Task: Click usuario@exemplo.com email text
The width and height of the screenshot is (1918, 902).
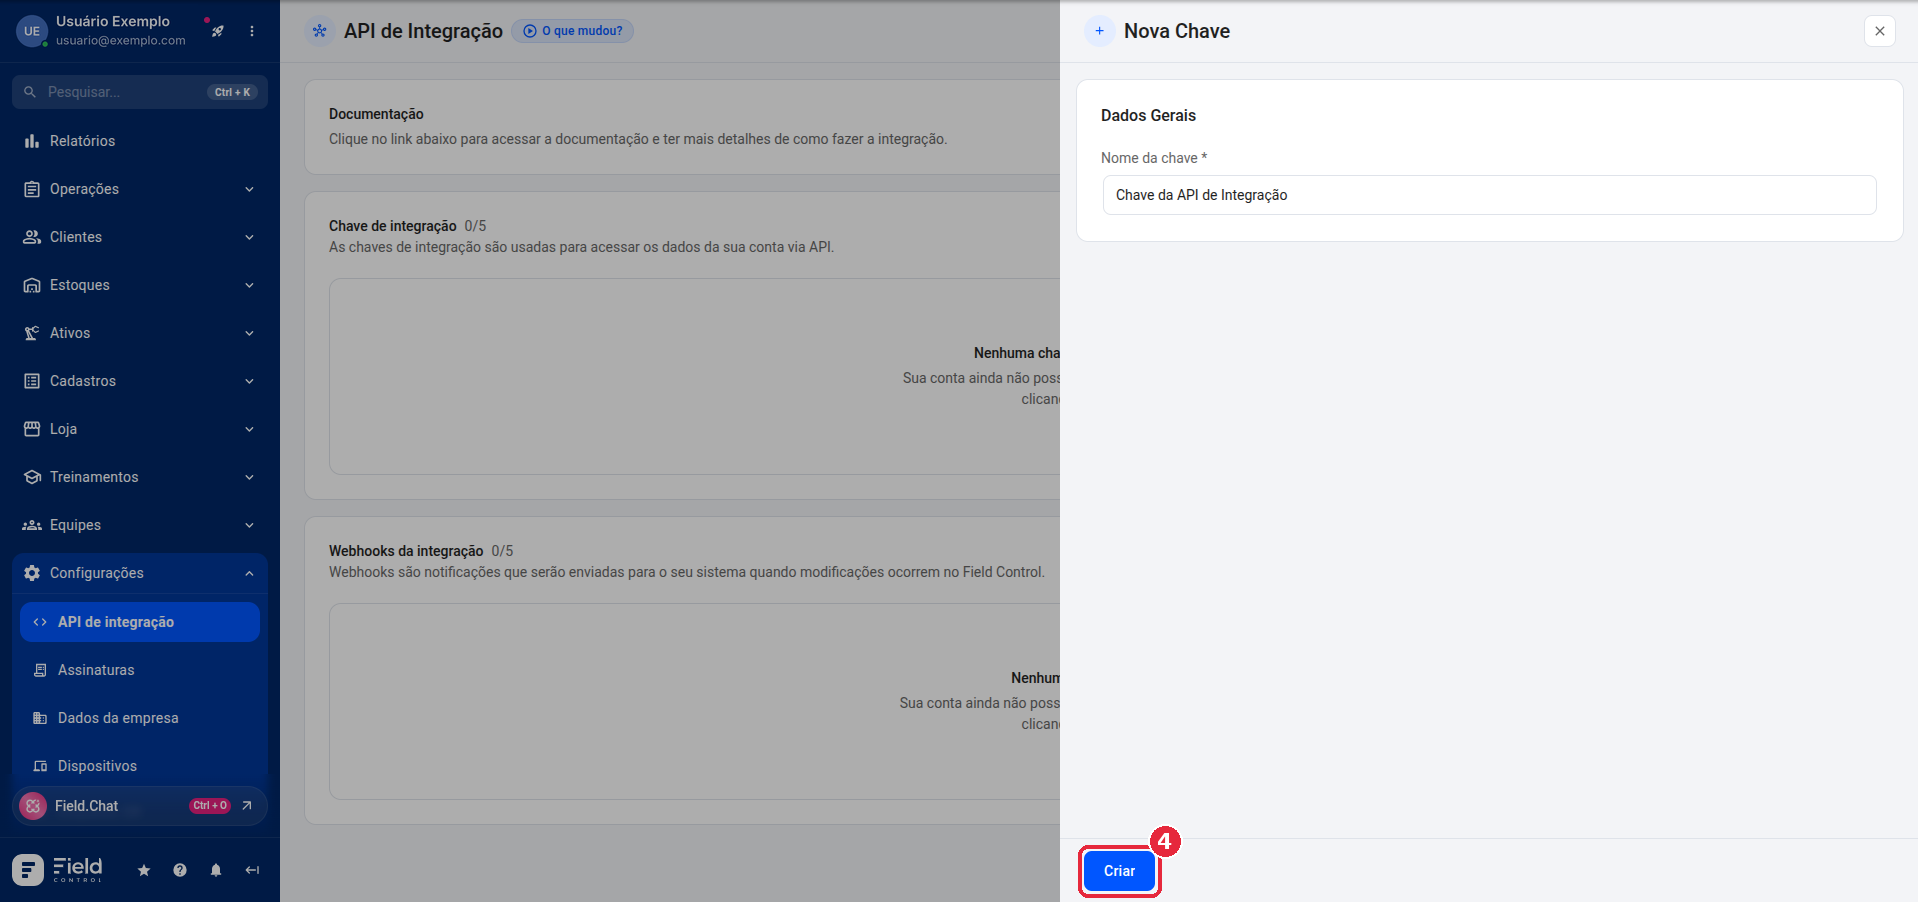Action: pyautogui.click(x=121, y=41)
